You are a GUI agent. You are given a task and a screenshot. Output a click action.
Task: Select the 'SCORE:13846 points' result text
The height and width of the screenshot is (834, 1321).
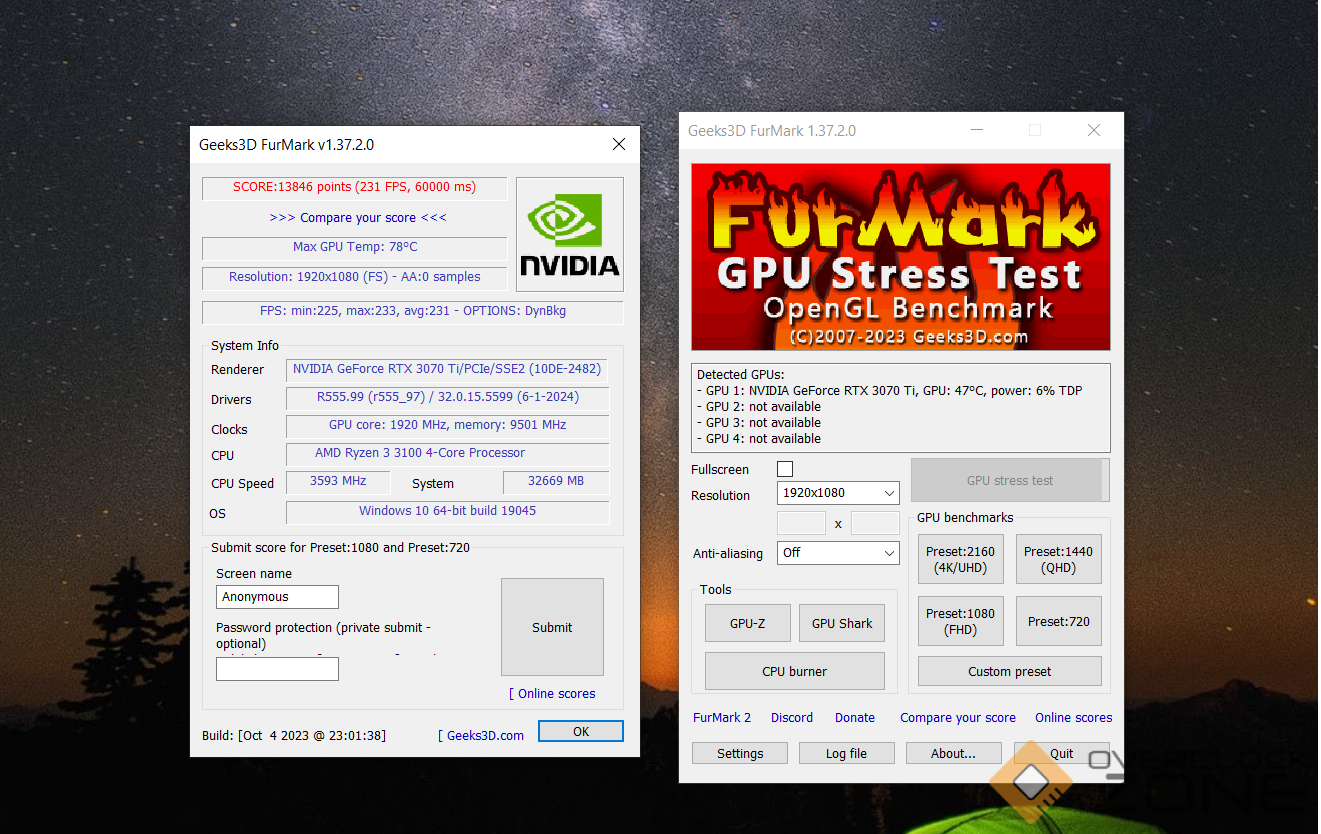(354, 188)
